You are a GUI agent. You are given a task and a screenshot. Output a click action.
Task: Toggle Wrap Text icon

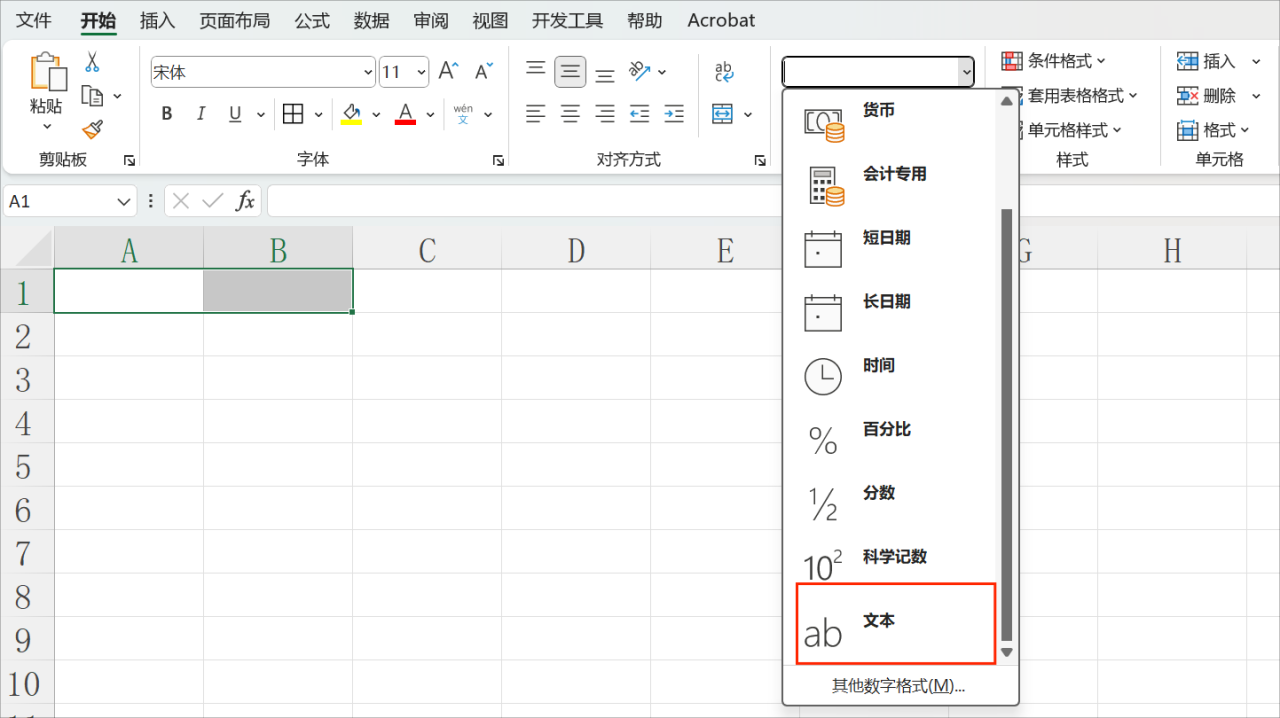point(724,71)
